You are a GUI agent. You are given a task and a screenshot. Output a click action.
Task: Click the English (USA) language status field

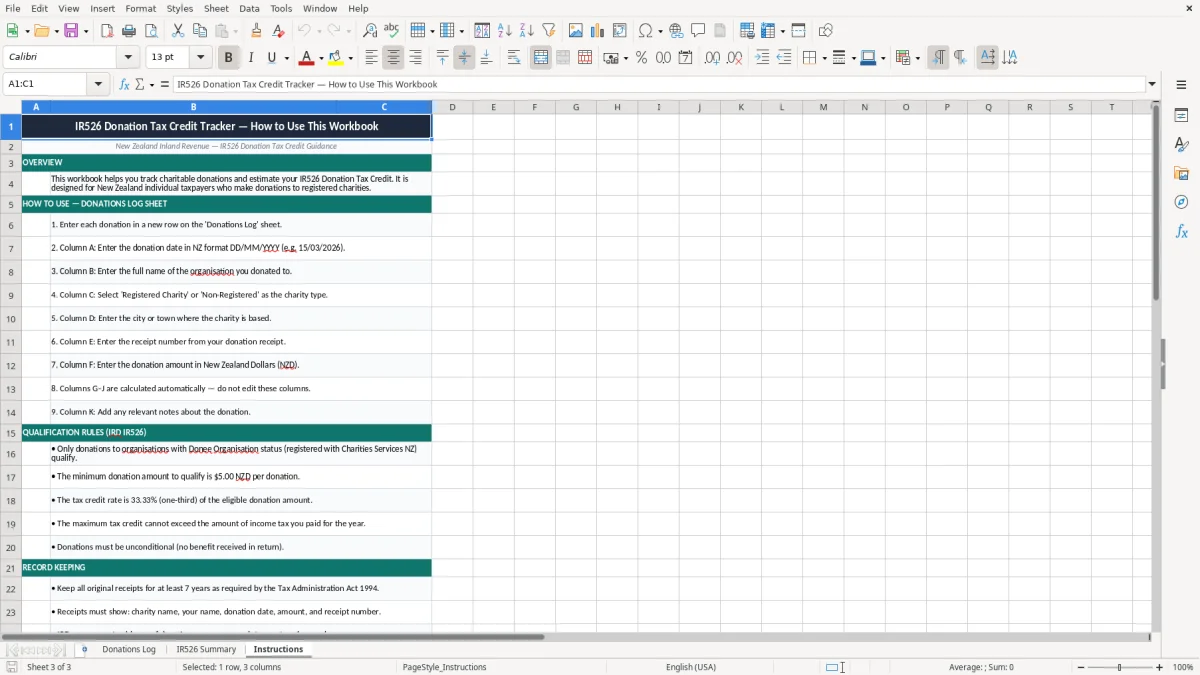(691, 667)
